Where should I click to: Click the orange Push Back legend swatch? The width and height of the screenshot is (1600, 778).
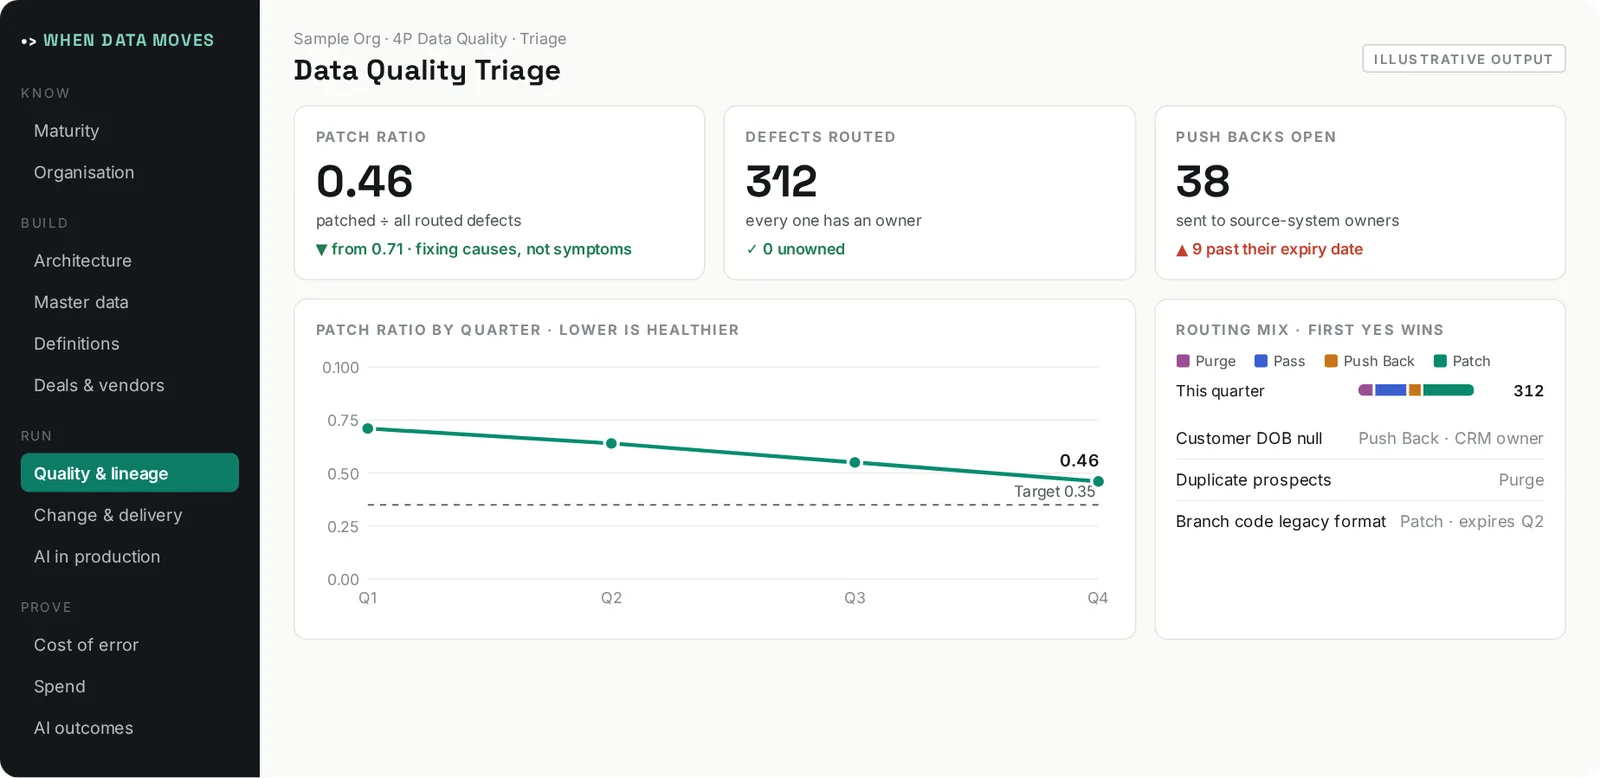click(x=1331, y=361)
